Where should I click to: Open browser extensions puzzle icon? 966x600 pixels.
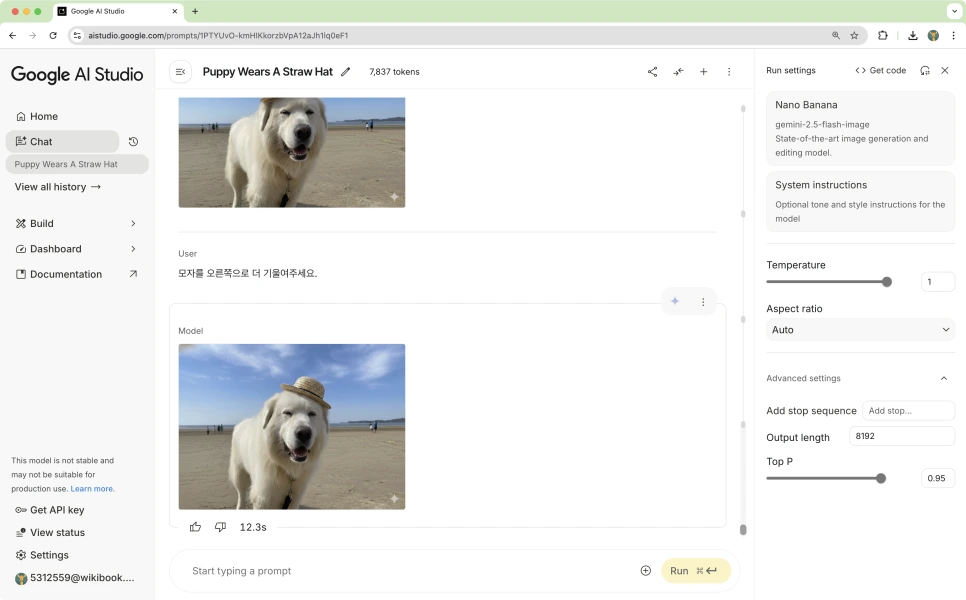point(882,35)
